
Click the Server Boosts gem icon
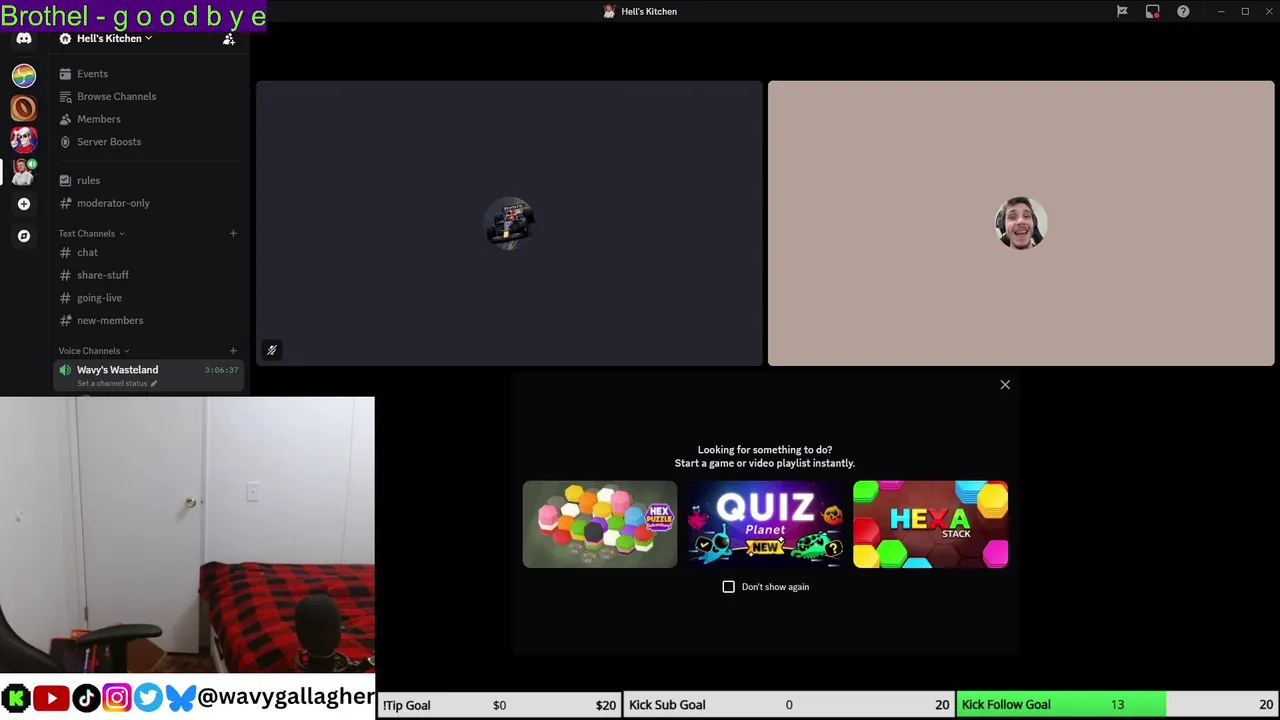pos(65,142)
